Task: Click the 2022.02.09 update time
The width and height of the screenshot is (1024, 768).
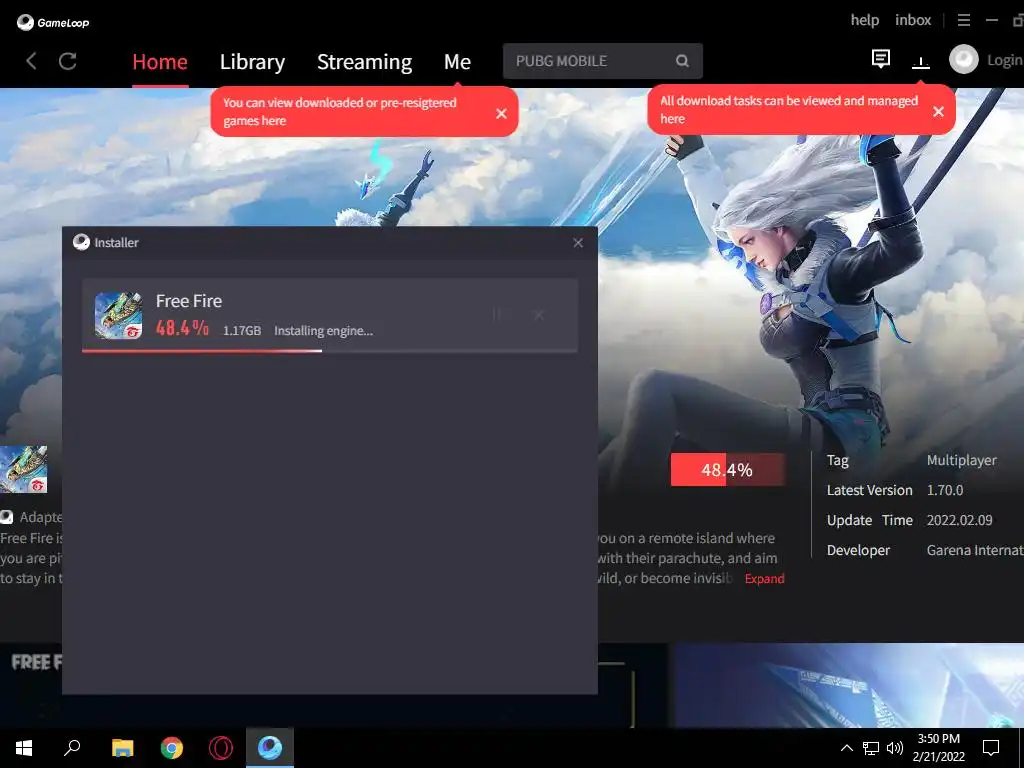Action: click(x=959, y=520)
